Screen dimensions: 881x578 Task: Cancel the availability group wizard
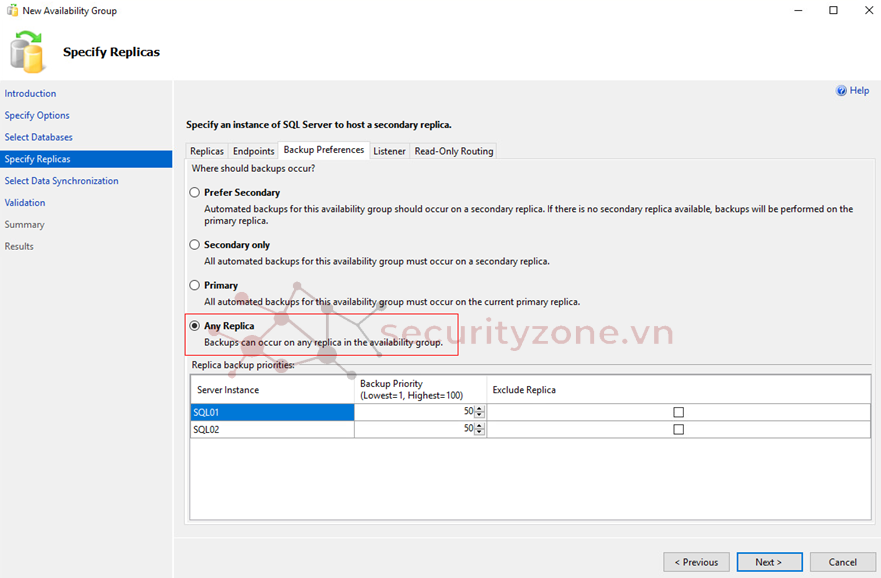[842, 562]
